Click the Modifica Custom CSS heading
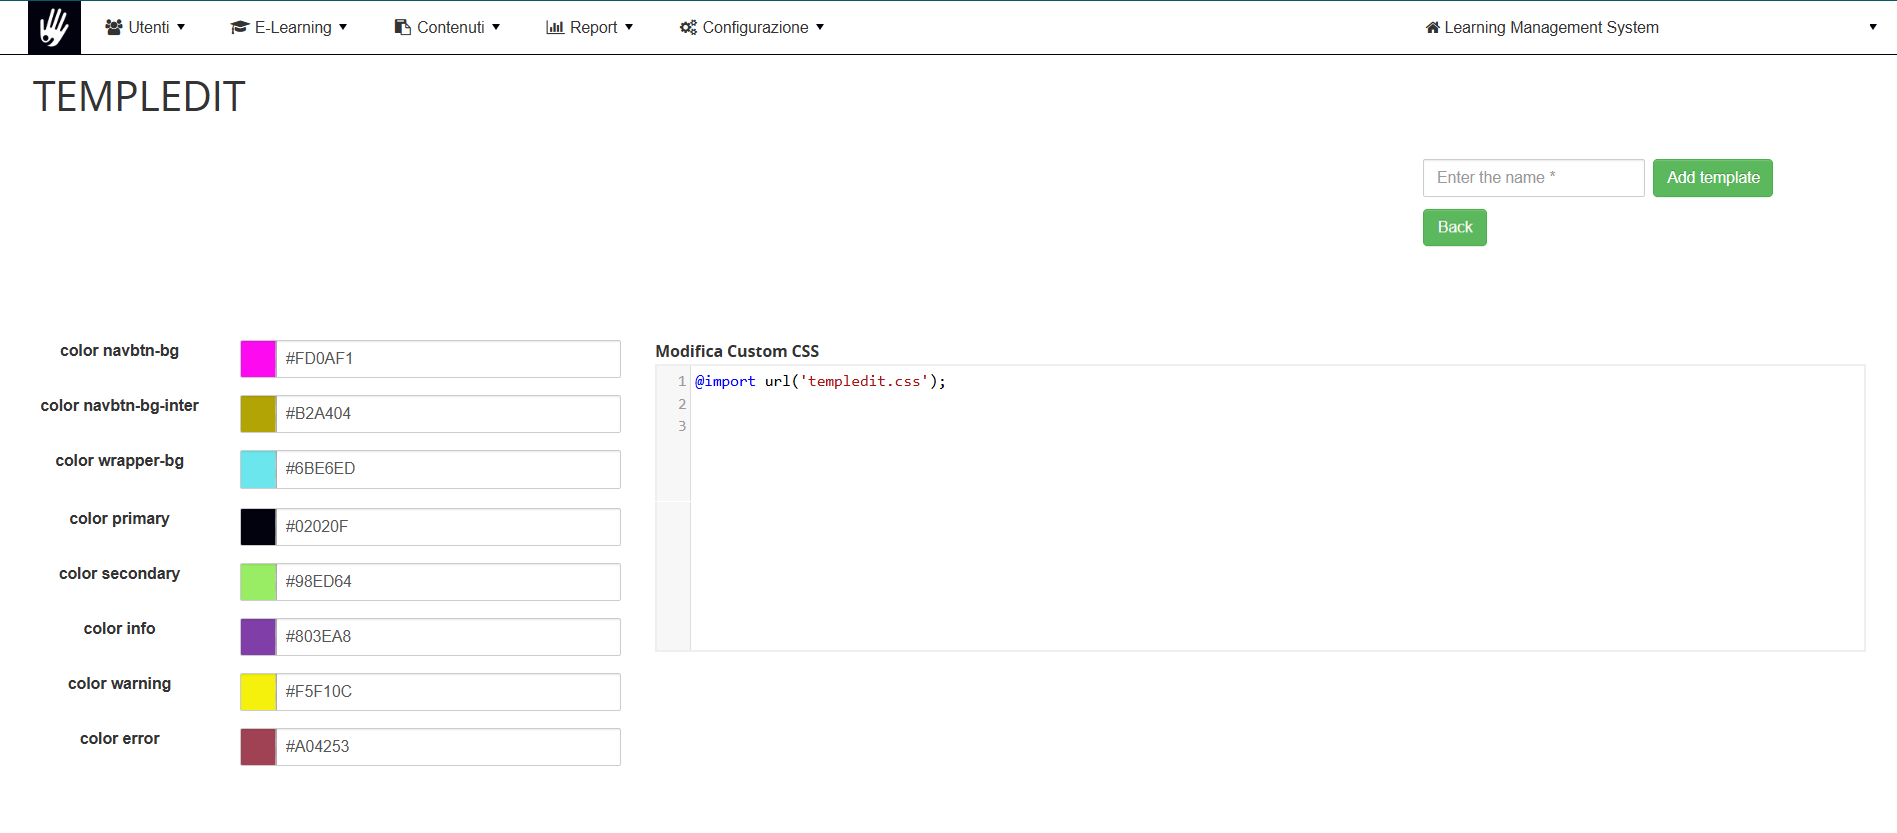The height and width of the screenshot is (833, 1897). click(x=737, y=352)
